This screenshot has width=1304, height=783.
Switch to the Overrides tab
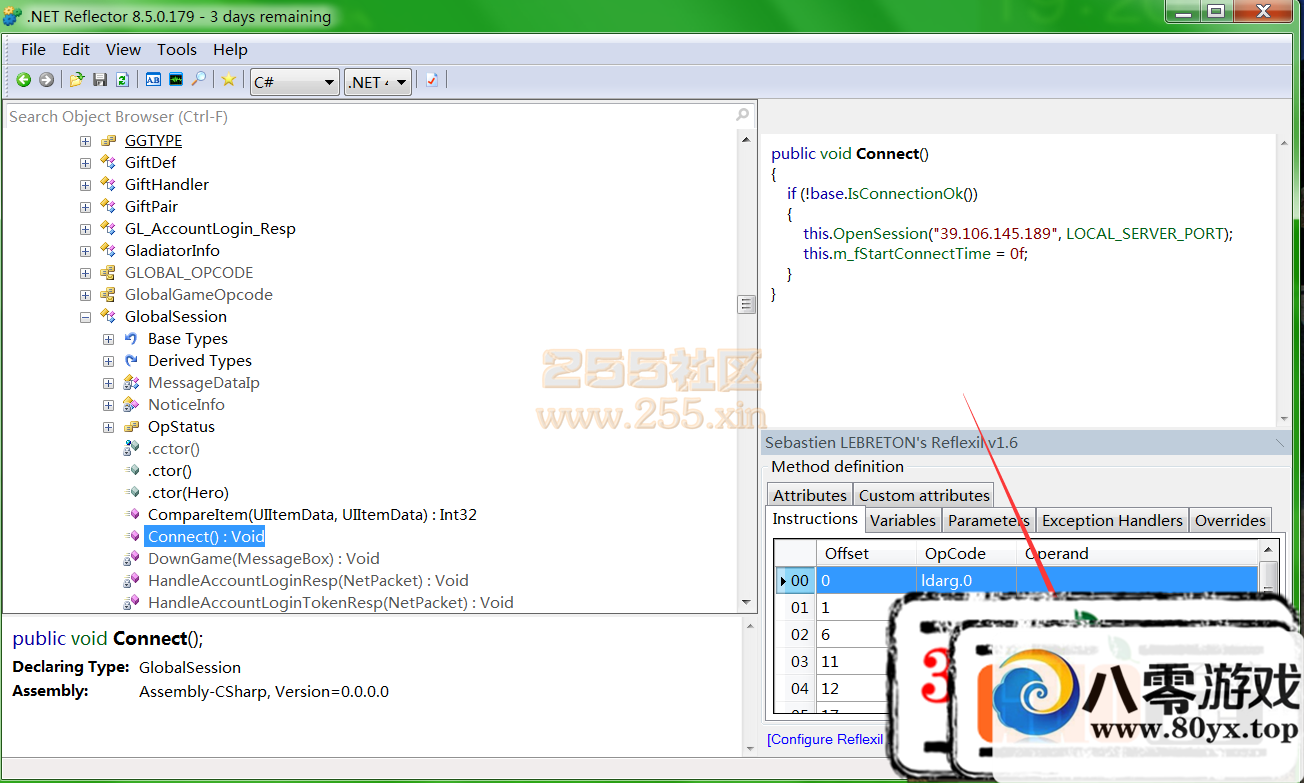point(1230,520)
